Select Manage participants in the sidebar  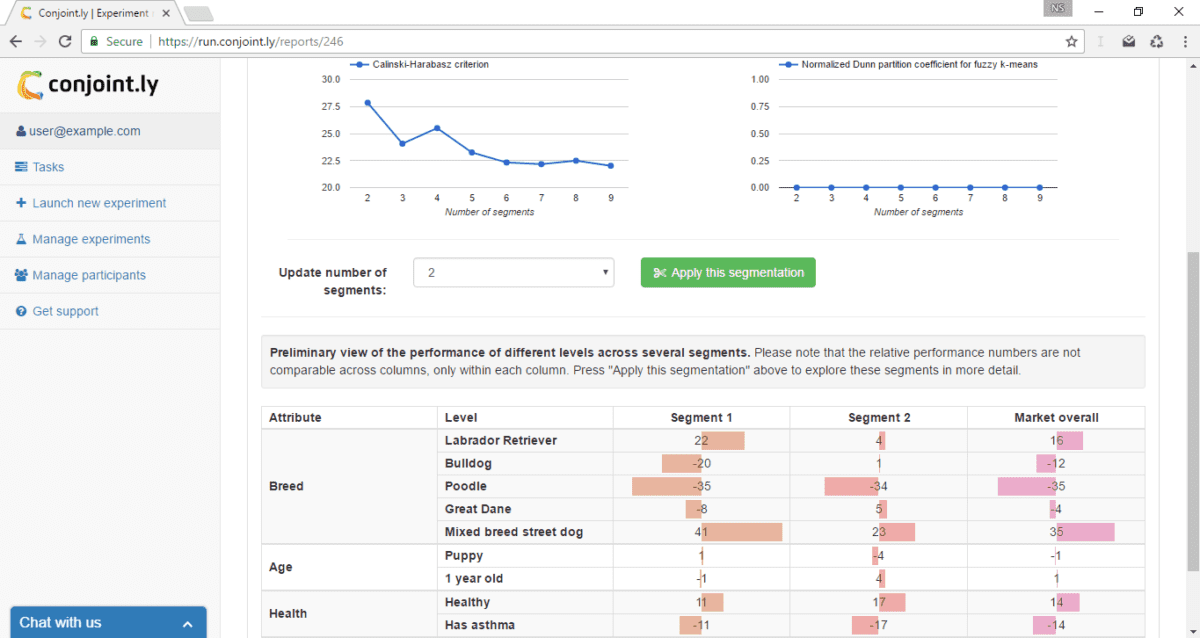[x=88, y=275]
